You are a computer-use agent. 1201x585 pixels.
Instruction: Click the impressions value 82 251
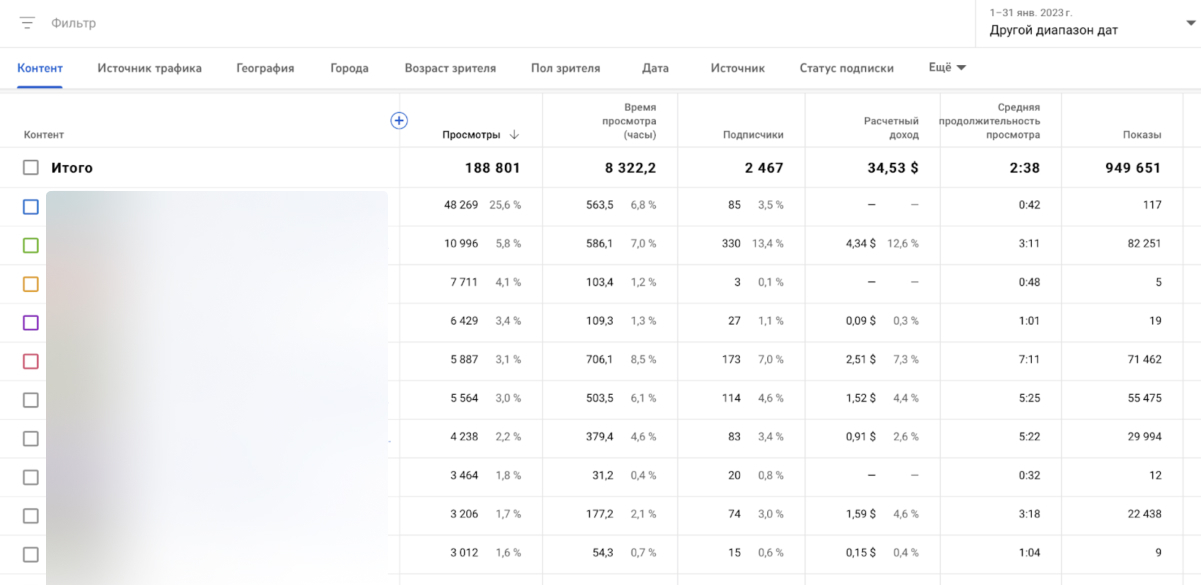coord(1142,244)
